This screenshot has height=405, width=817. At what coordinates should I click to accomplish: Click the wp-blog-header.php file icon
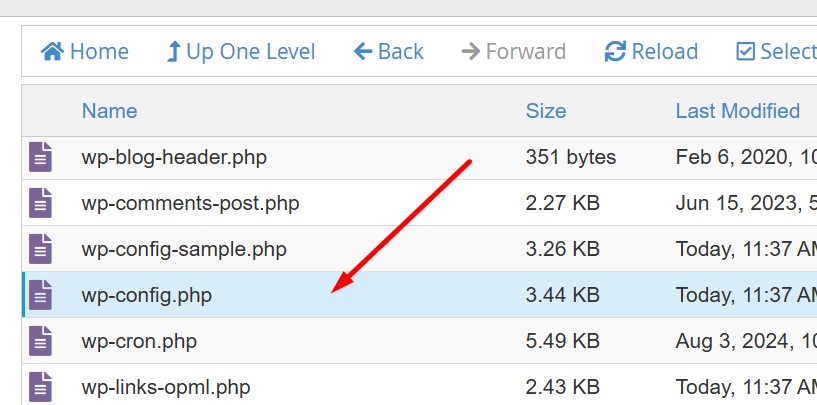[40, 157]
